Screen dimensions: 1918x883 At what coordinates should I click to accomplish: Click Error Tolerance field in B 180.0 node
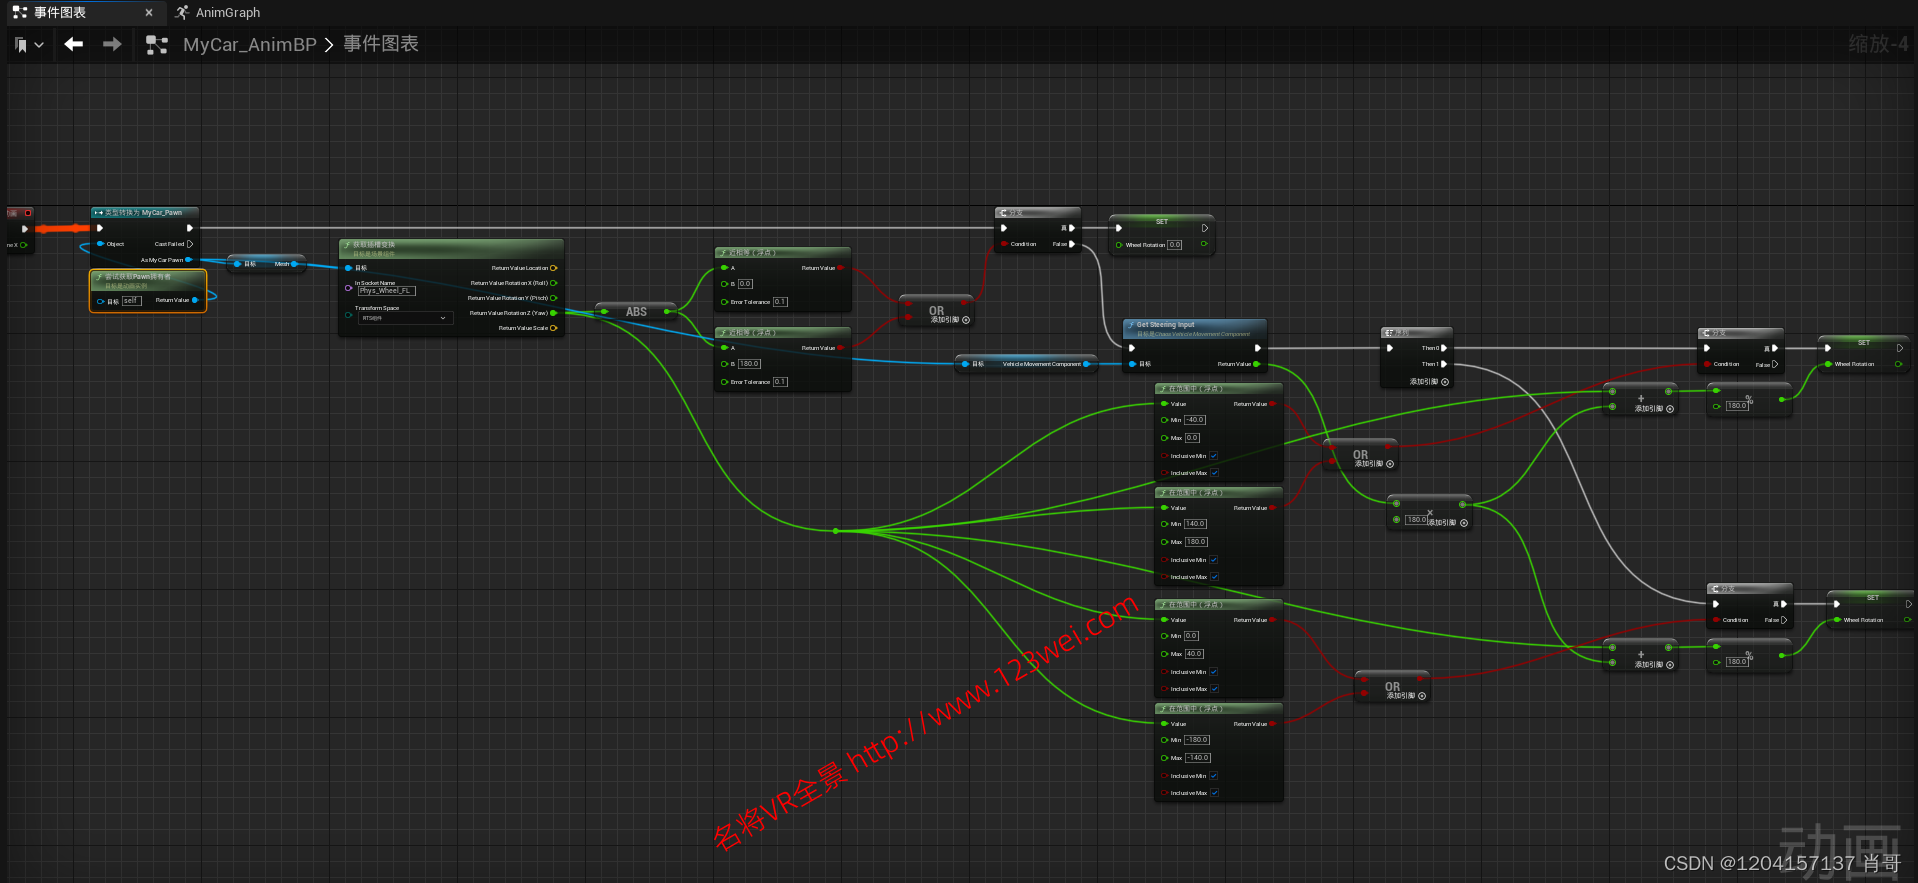(x=780, y=382)
